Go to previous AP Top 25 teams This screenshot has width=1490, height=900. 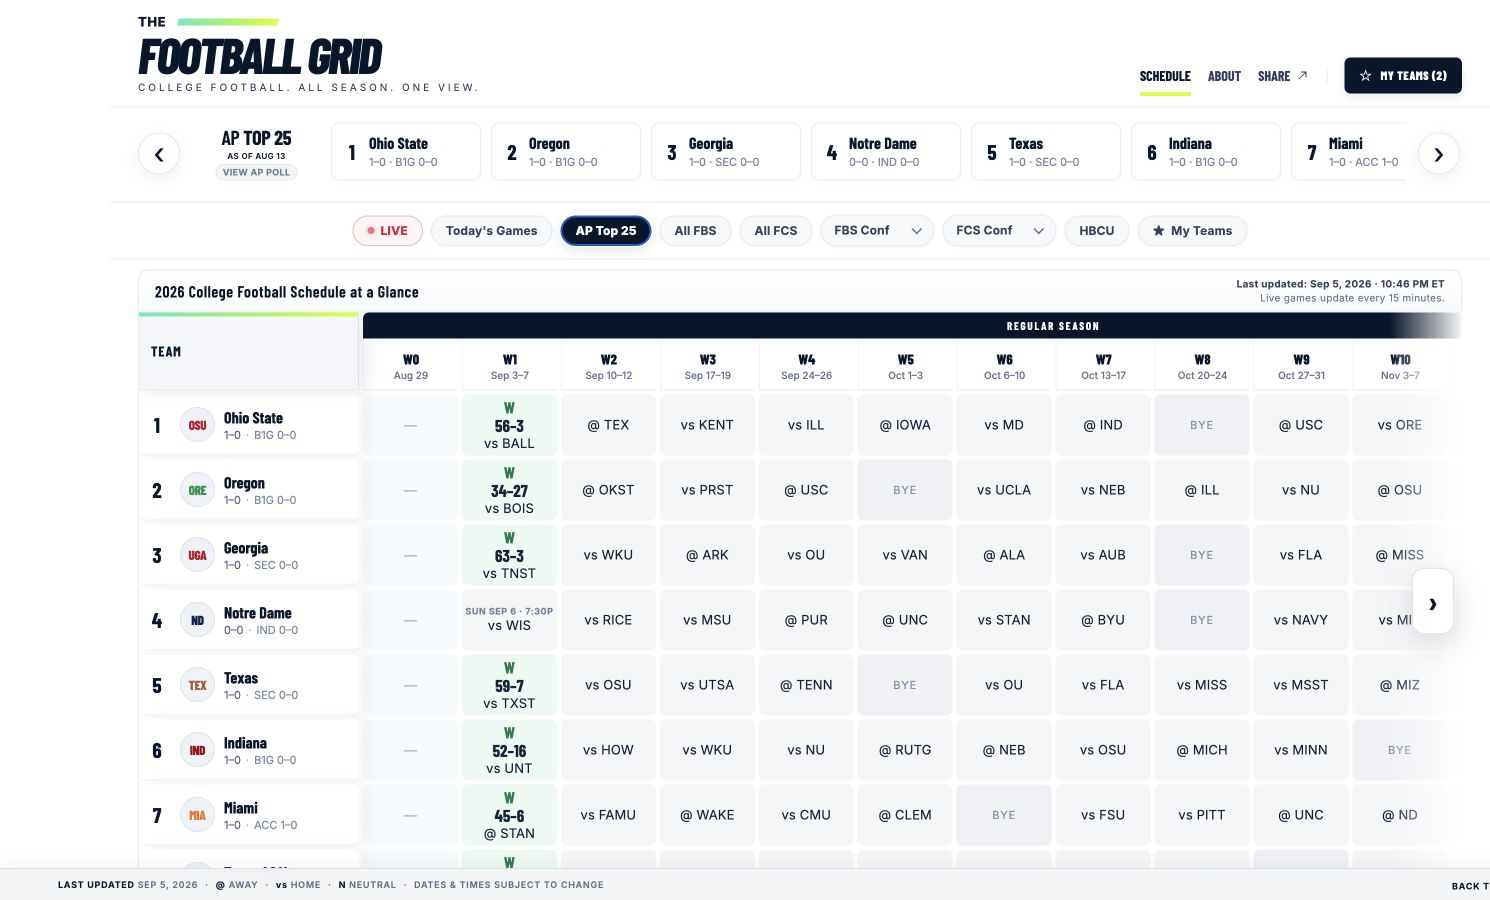pyautogui.click(x=159, y=154)
